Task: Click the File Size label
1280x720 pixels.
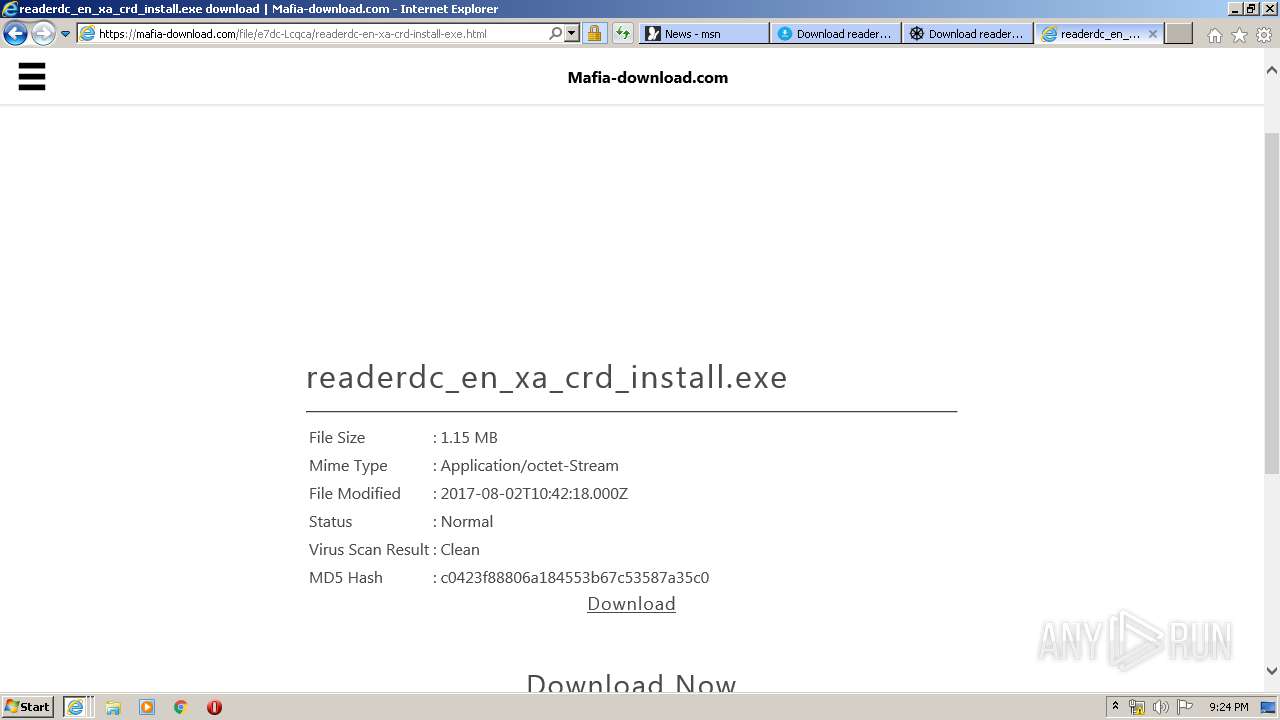Action: click(337, 437)
